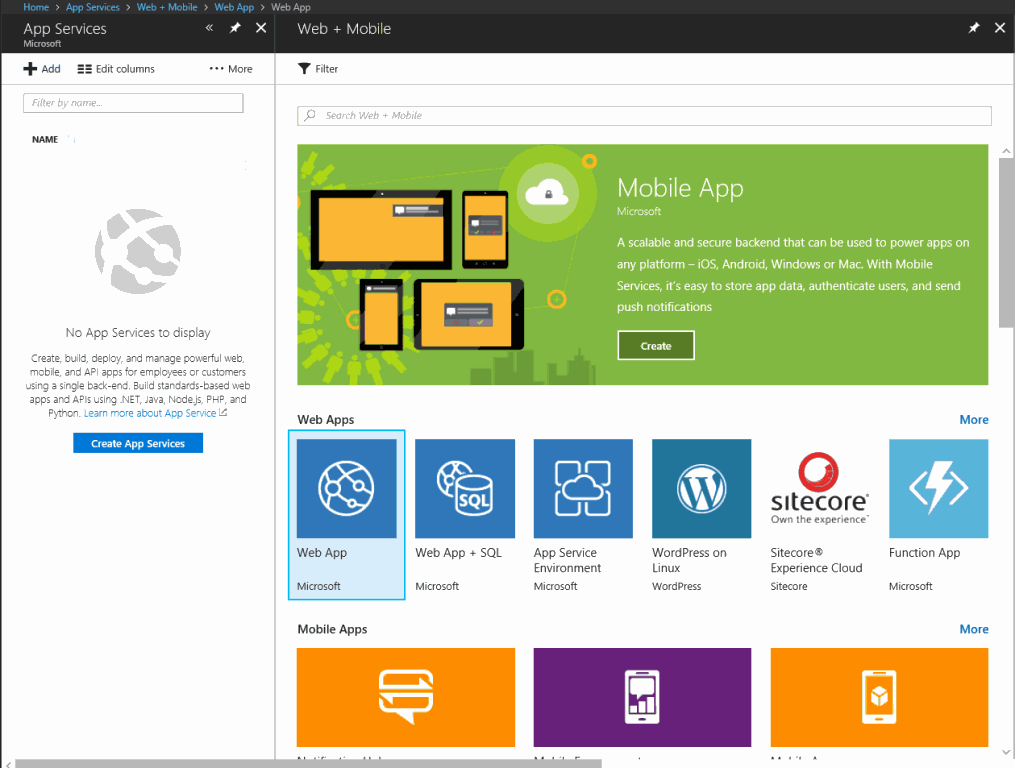
Task: Click the WordPress on Linux label
Action: [x=689, y=560]
